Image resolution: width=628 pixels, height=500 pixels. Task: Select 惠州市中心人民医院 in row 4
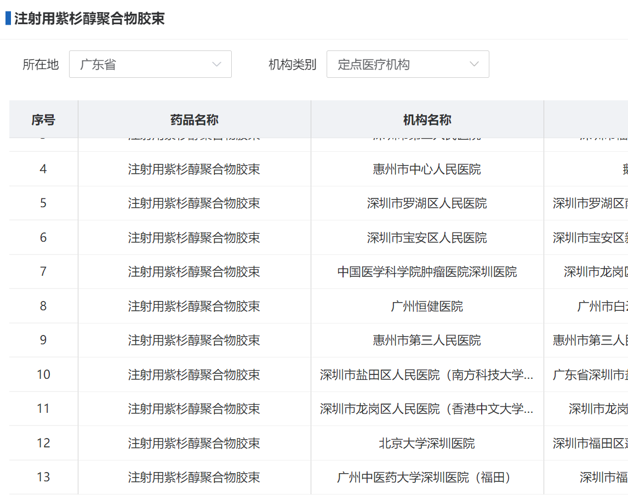point(427,169)
